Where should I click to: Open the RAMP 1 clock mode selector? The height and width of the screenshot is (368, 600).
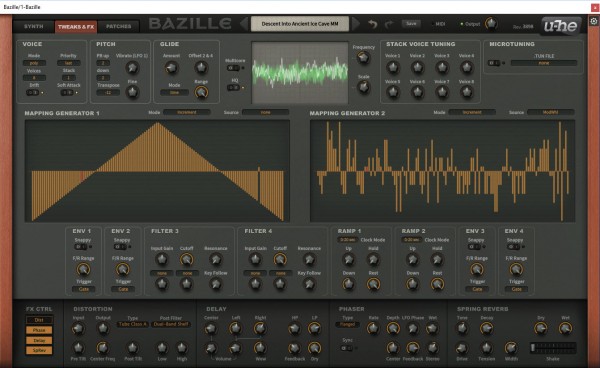point(348,240)
